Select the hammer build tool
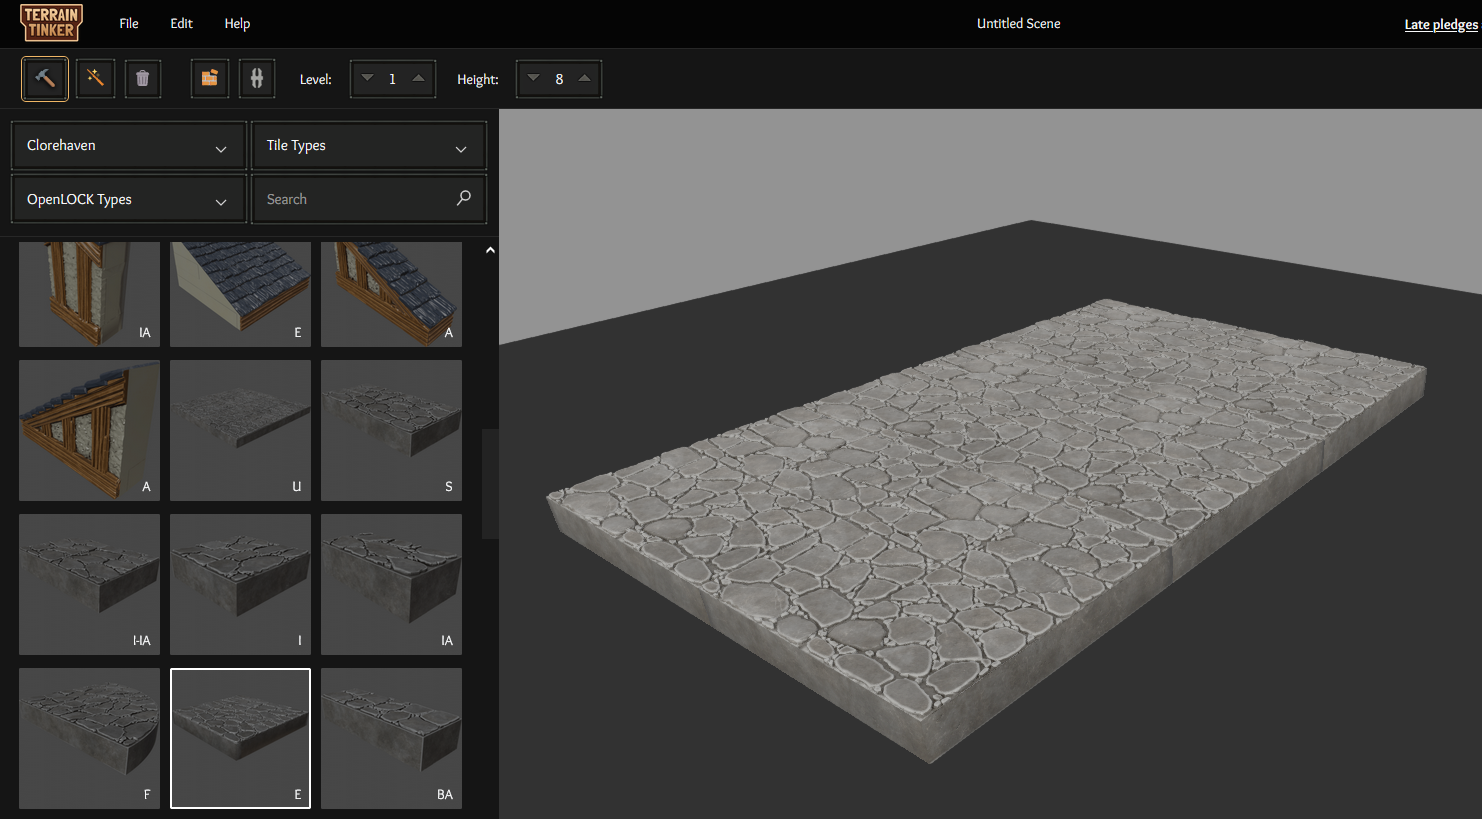 (x=45, y=79)
